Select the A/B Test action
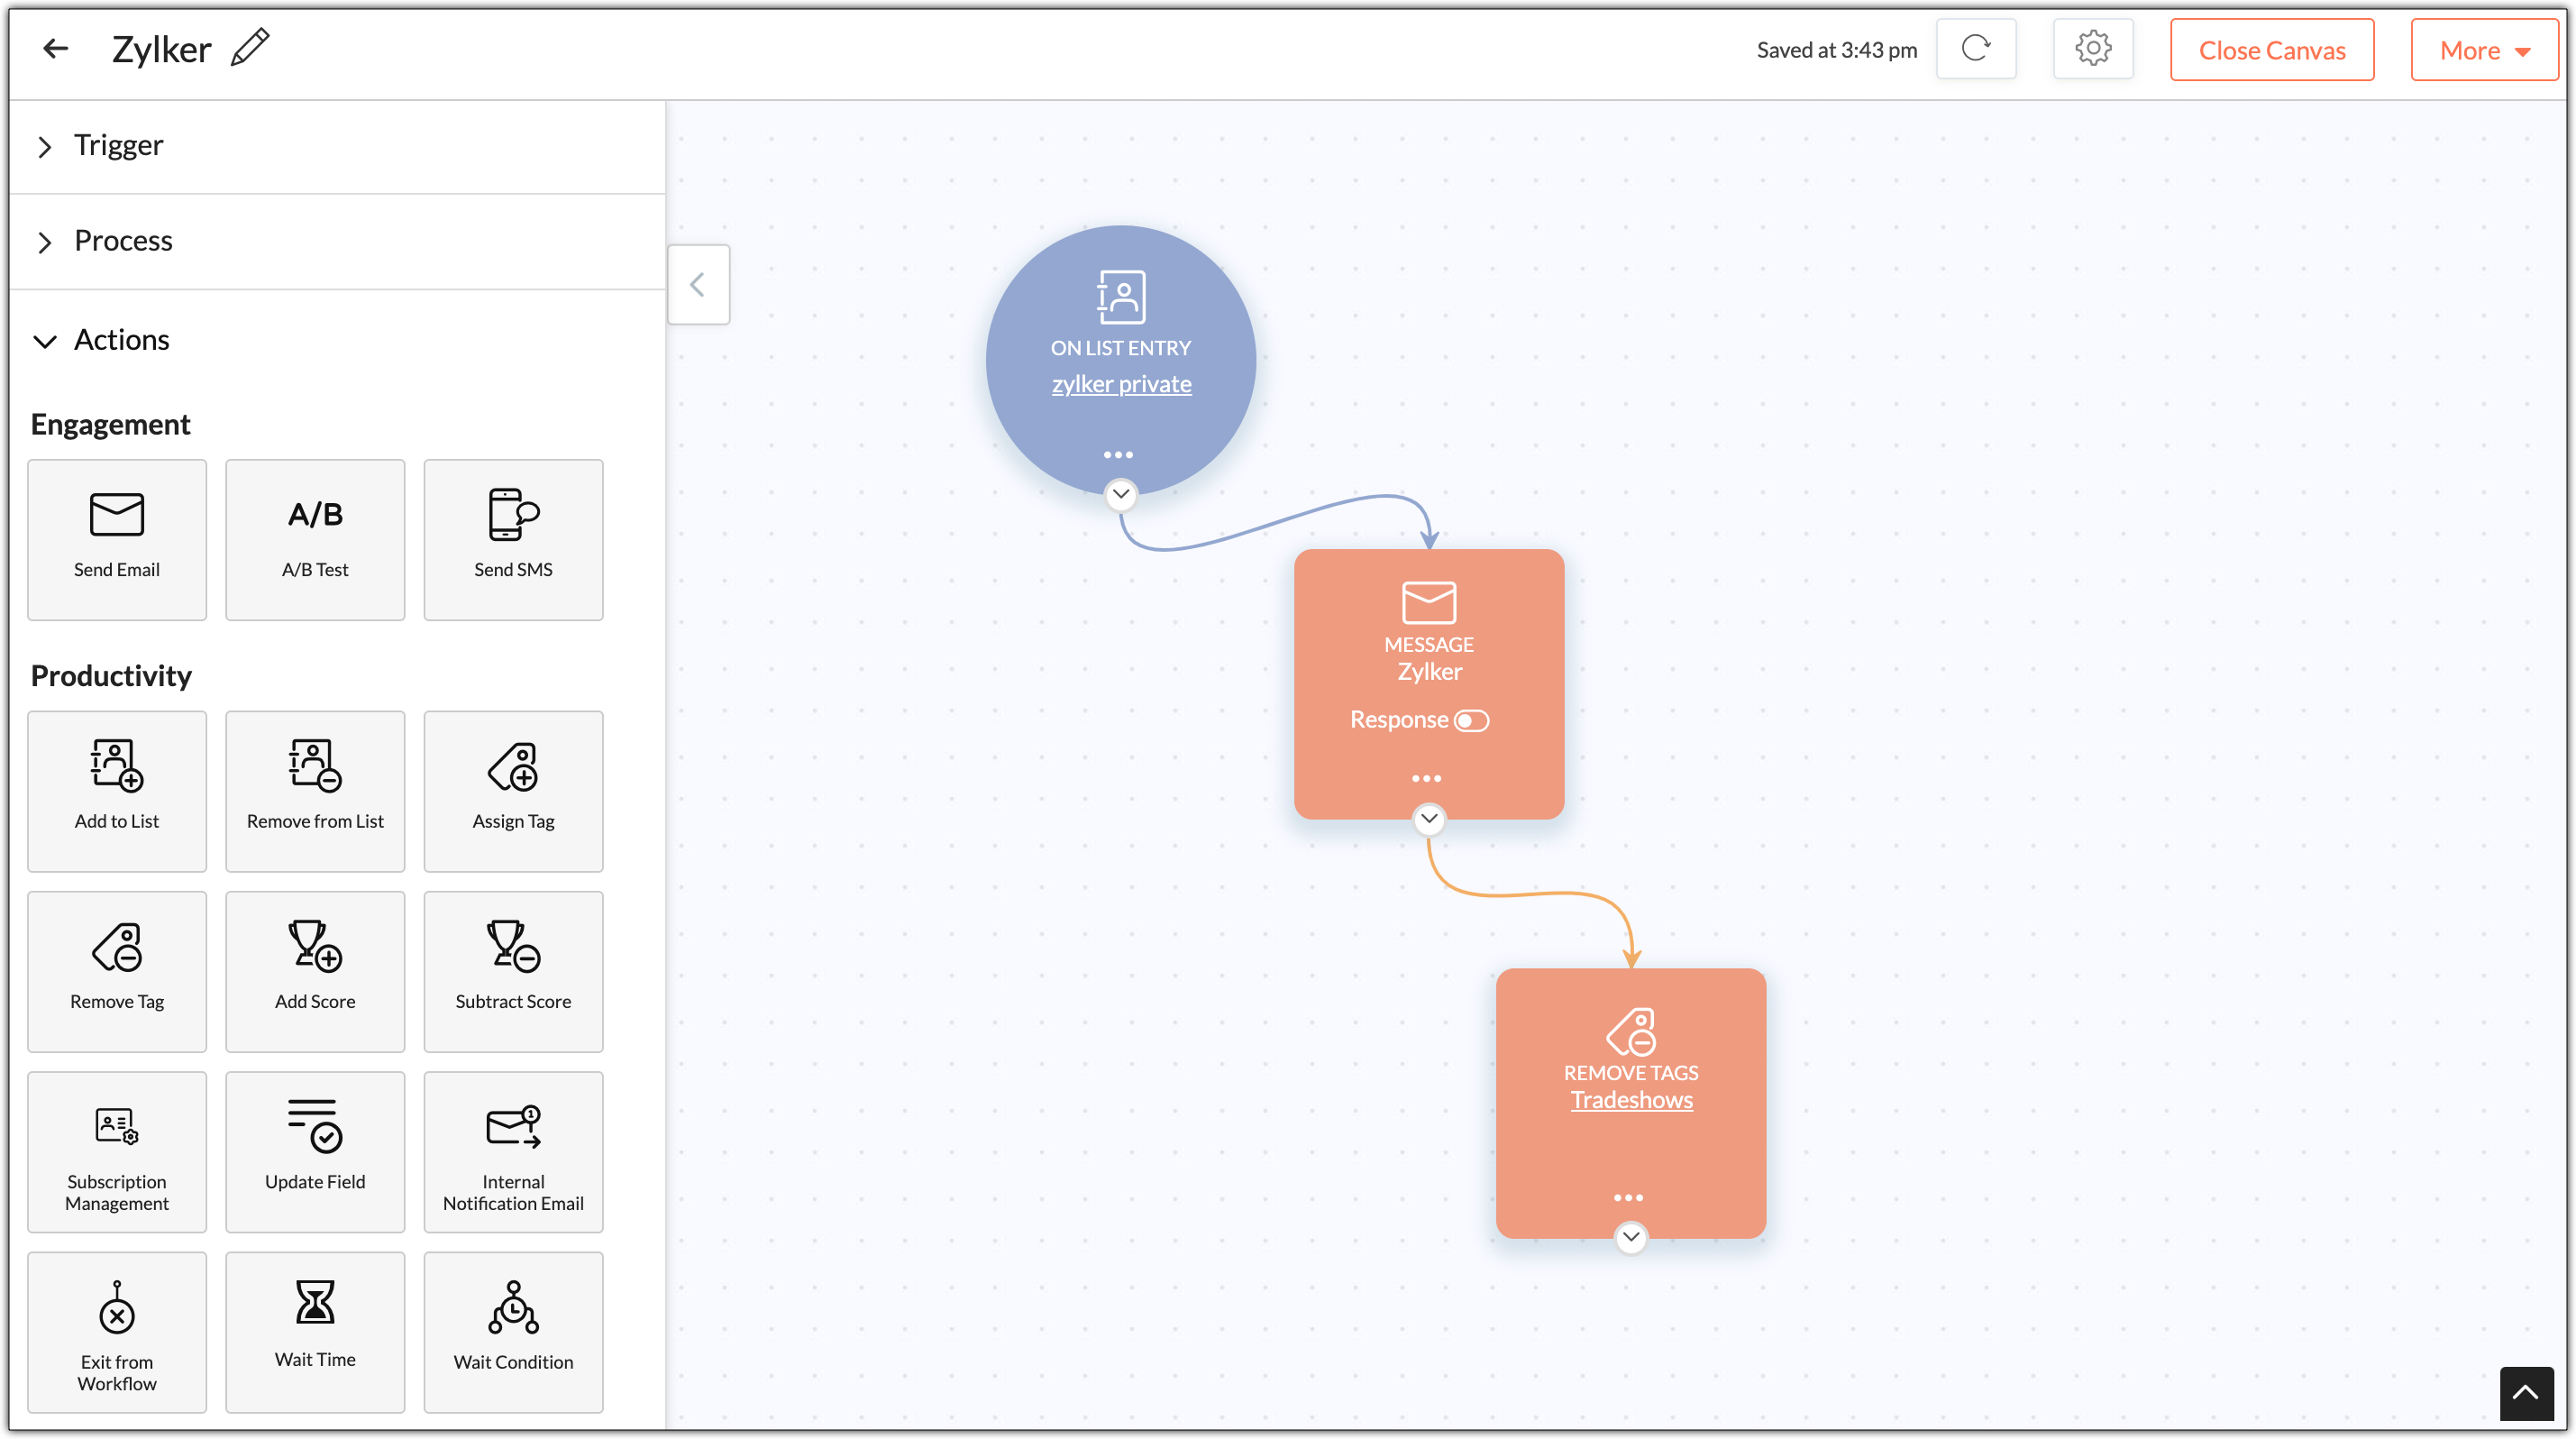2576x1439 pixels. (315, 540)
